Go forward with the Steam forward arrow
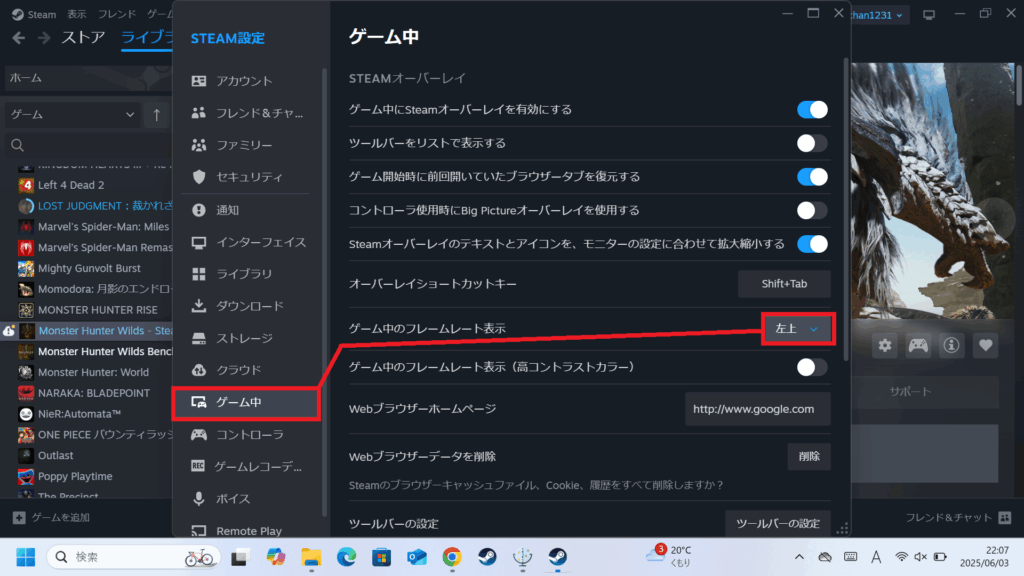Screen dimensions: 1024x576 (44, 38)
